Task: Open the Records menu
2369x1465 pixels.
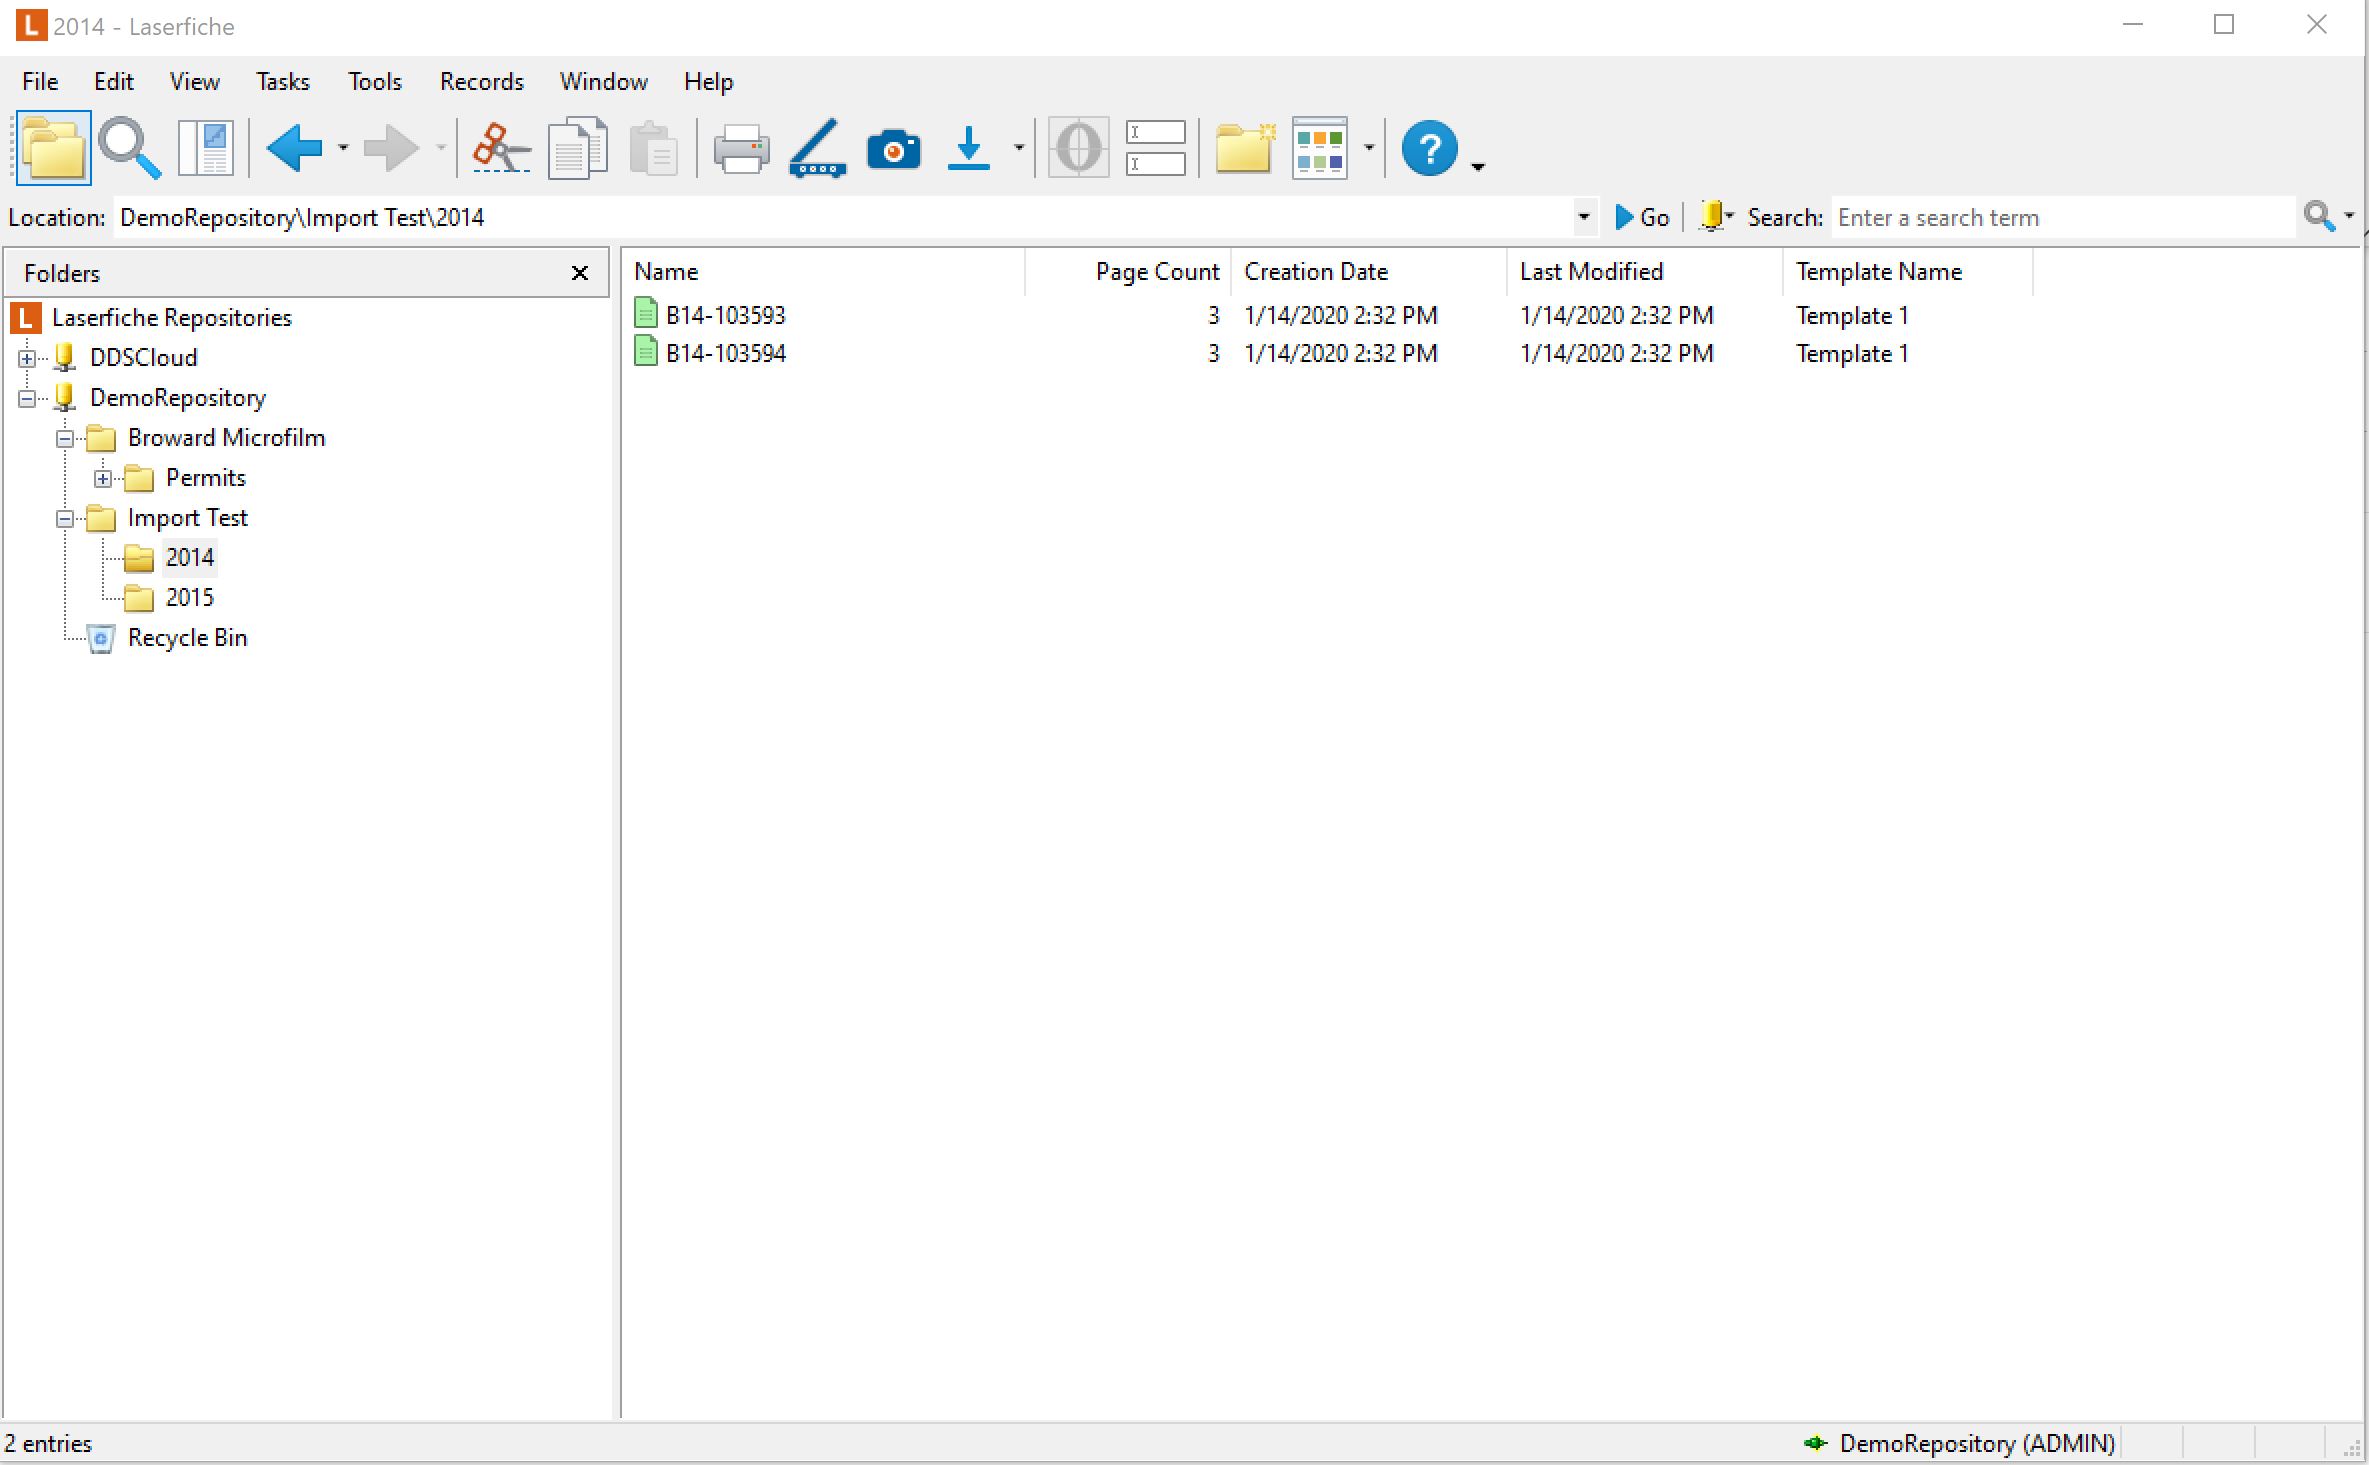Action: tap(481, 81)
